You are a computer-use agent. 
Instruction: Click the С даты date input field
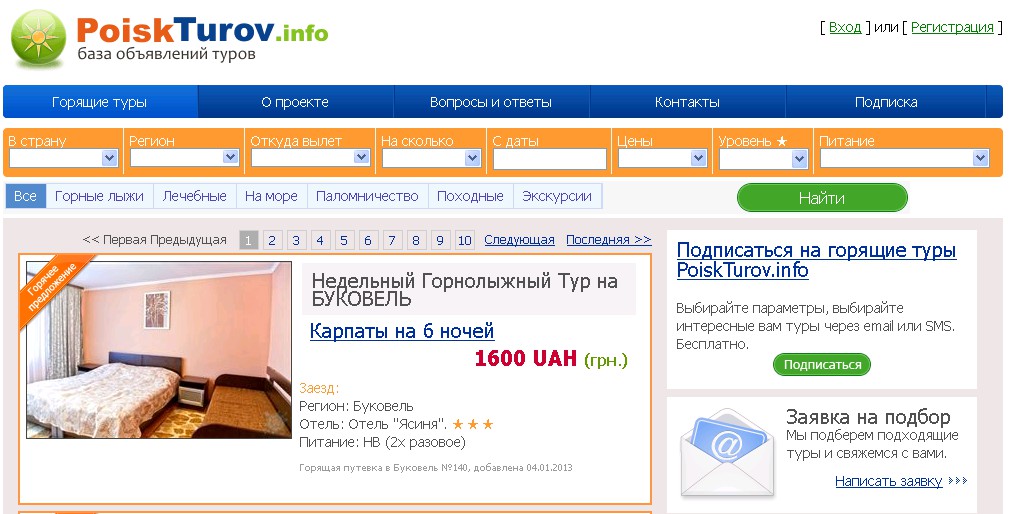pyautogui.click(x=550, y=159)
